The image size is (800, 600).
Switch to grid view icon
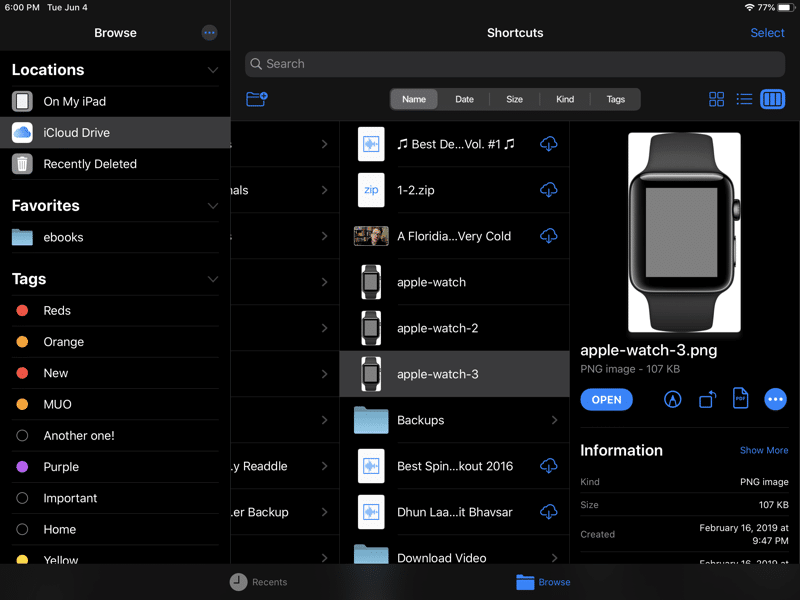(x=716, y=99)
